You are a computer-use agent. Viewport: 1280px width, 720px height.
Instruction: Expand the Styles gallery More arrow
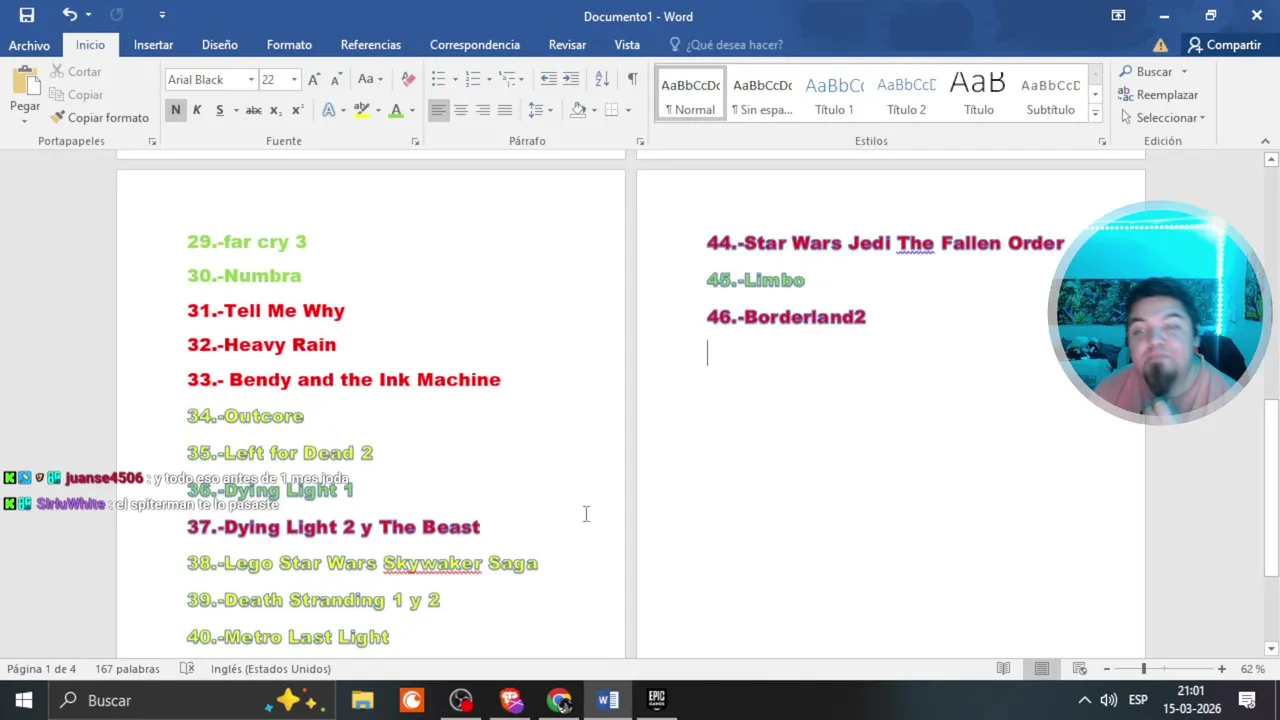pyautogui.click(x=1095, y=114)
